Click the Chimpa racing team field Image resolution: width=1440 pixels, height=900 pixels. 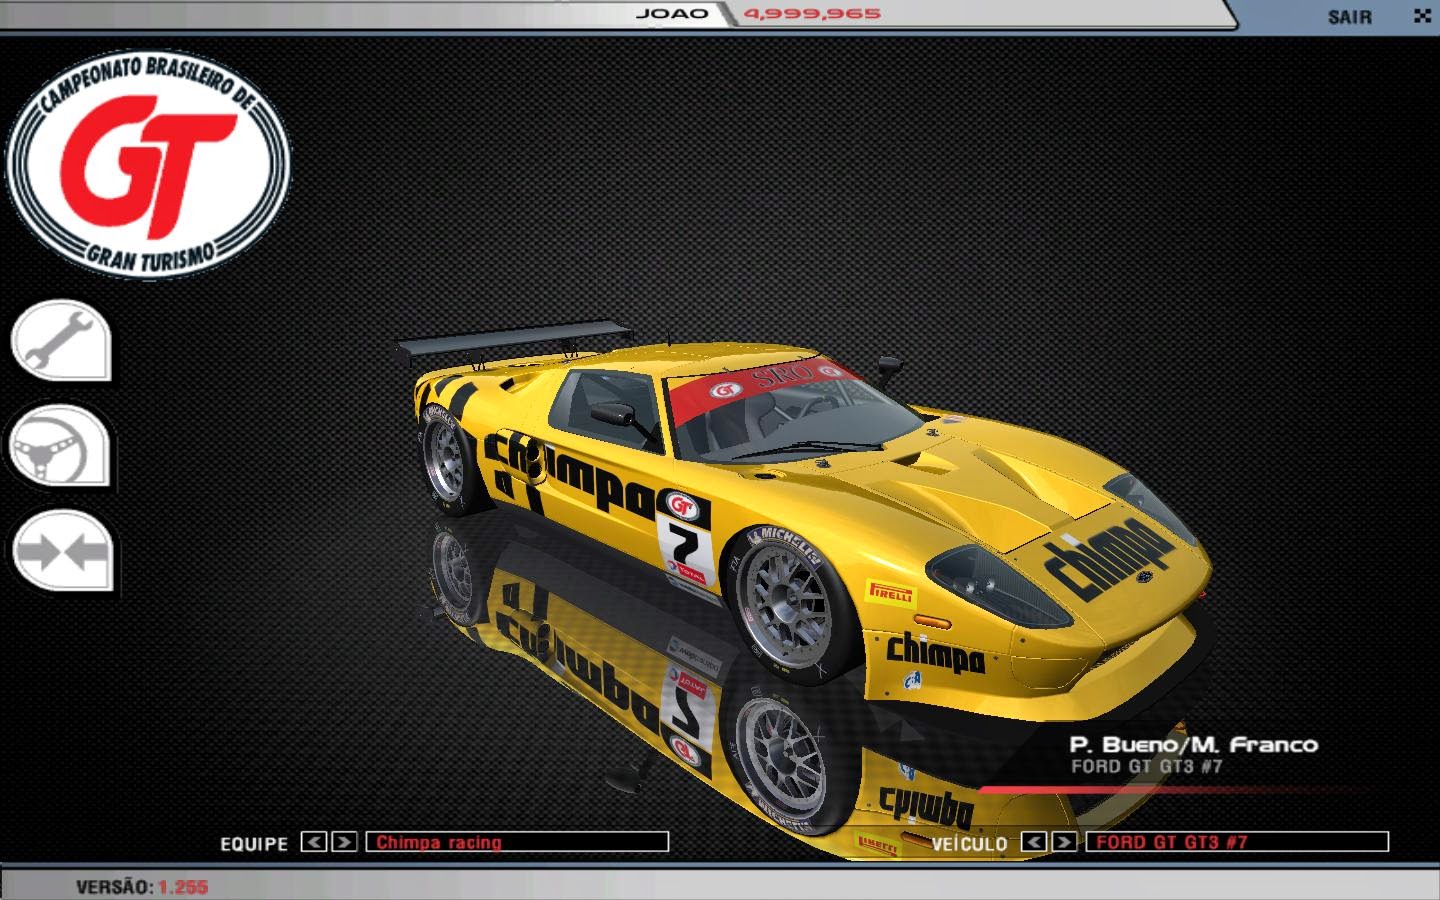(x=517, y=842)
